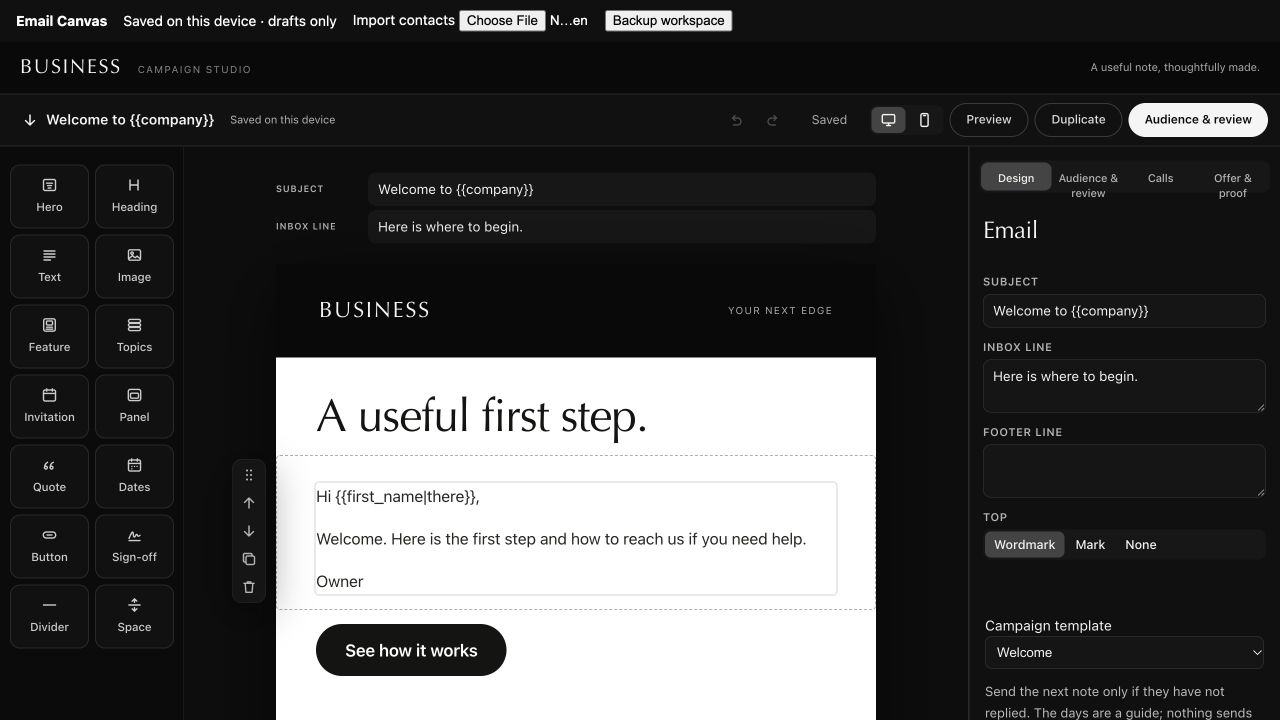Add a Hero block
Viewport: 1280px width, 720px height.
(49, 196)
